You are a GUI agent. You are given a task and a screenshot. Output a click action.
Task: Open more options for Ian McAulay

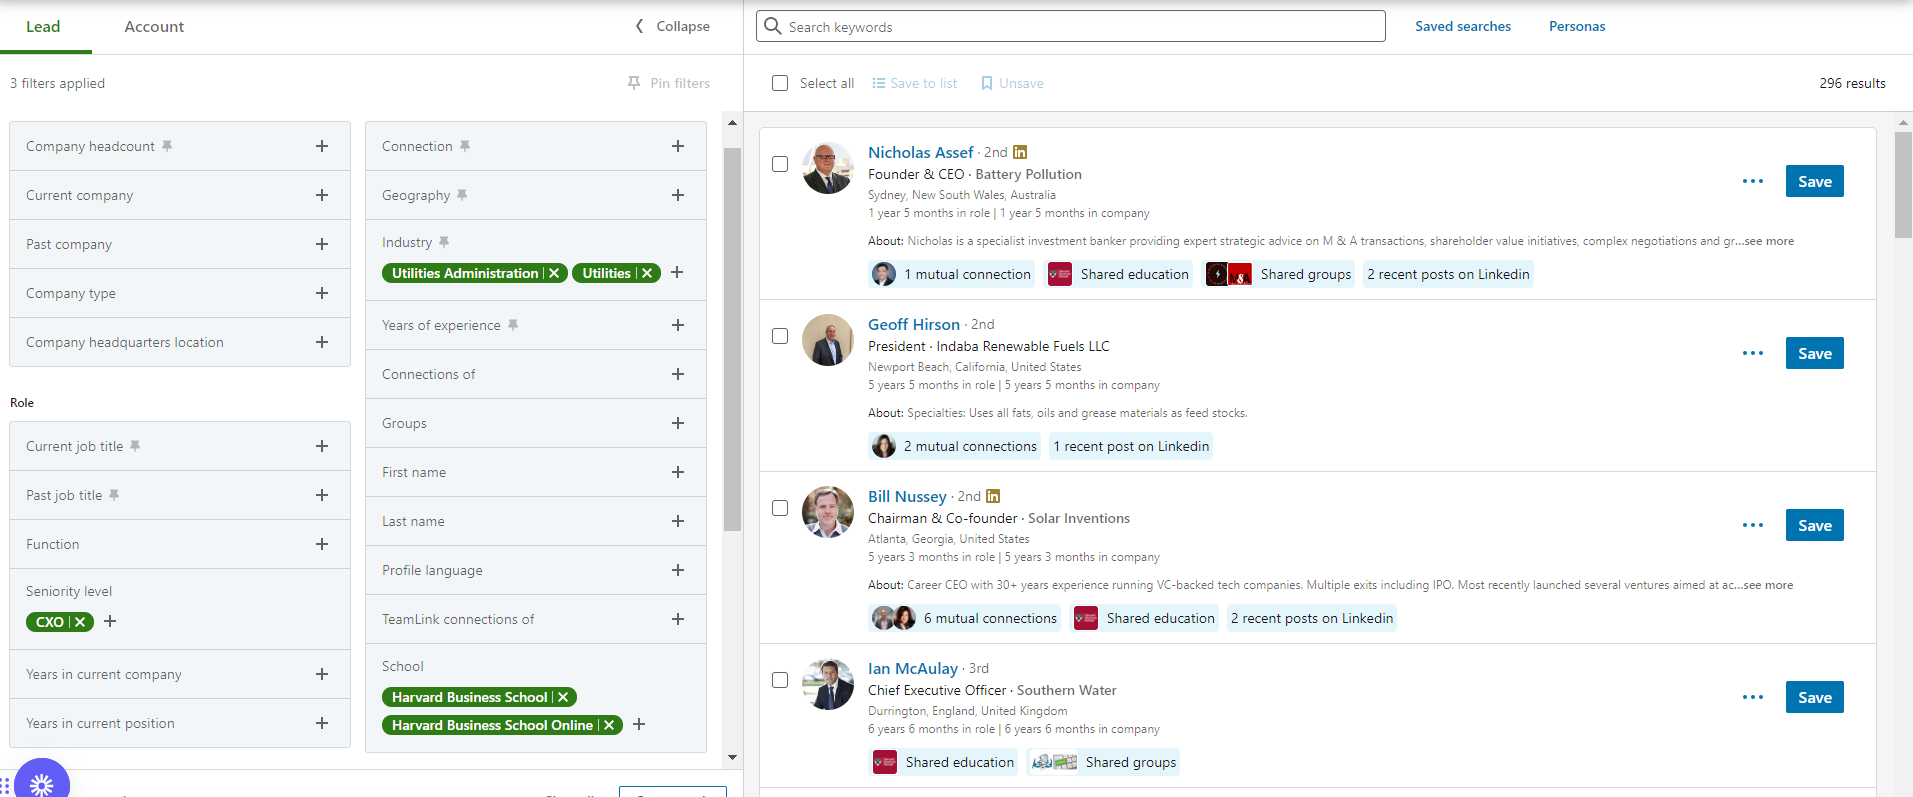pos(1752,697)
